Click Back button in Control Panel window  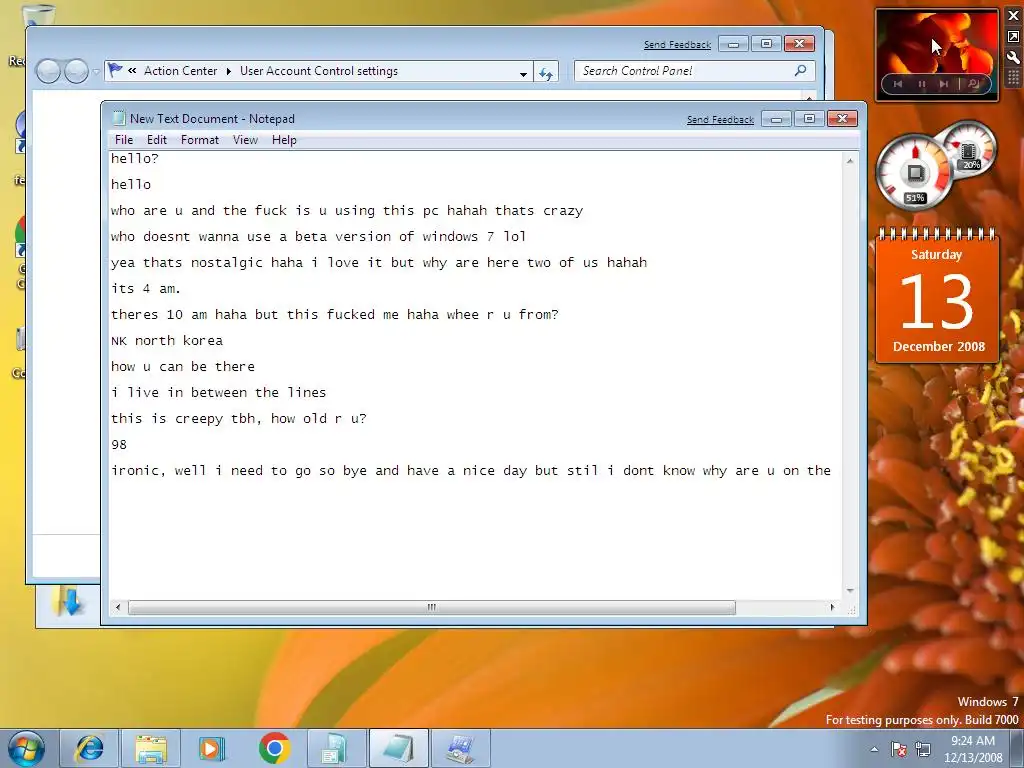coord(48,71)
